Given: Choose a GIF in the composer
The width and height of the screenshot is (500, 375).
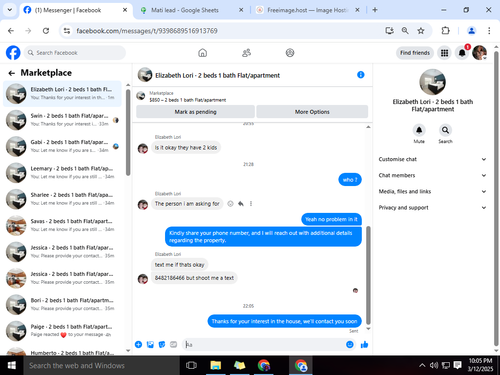Looking at the screenshot, I should (174, 344).
